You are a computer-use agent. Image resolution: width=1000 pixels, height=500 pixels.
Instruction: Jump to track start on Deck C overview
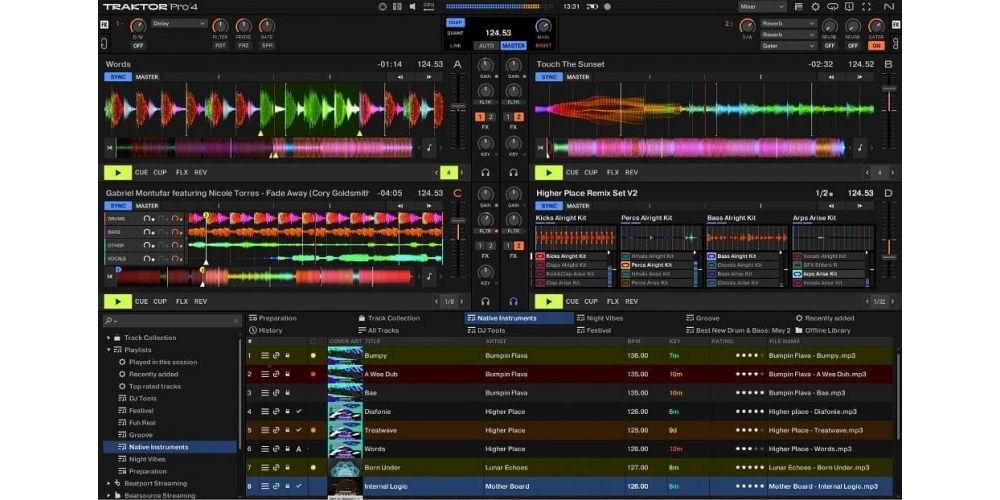[x=110, y=276]
